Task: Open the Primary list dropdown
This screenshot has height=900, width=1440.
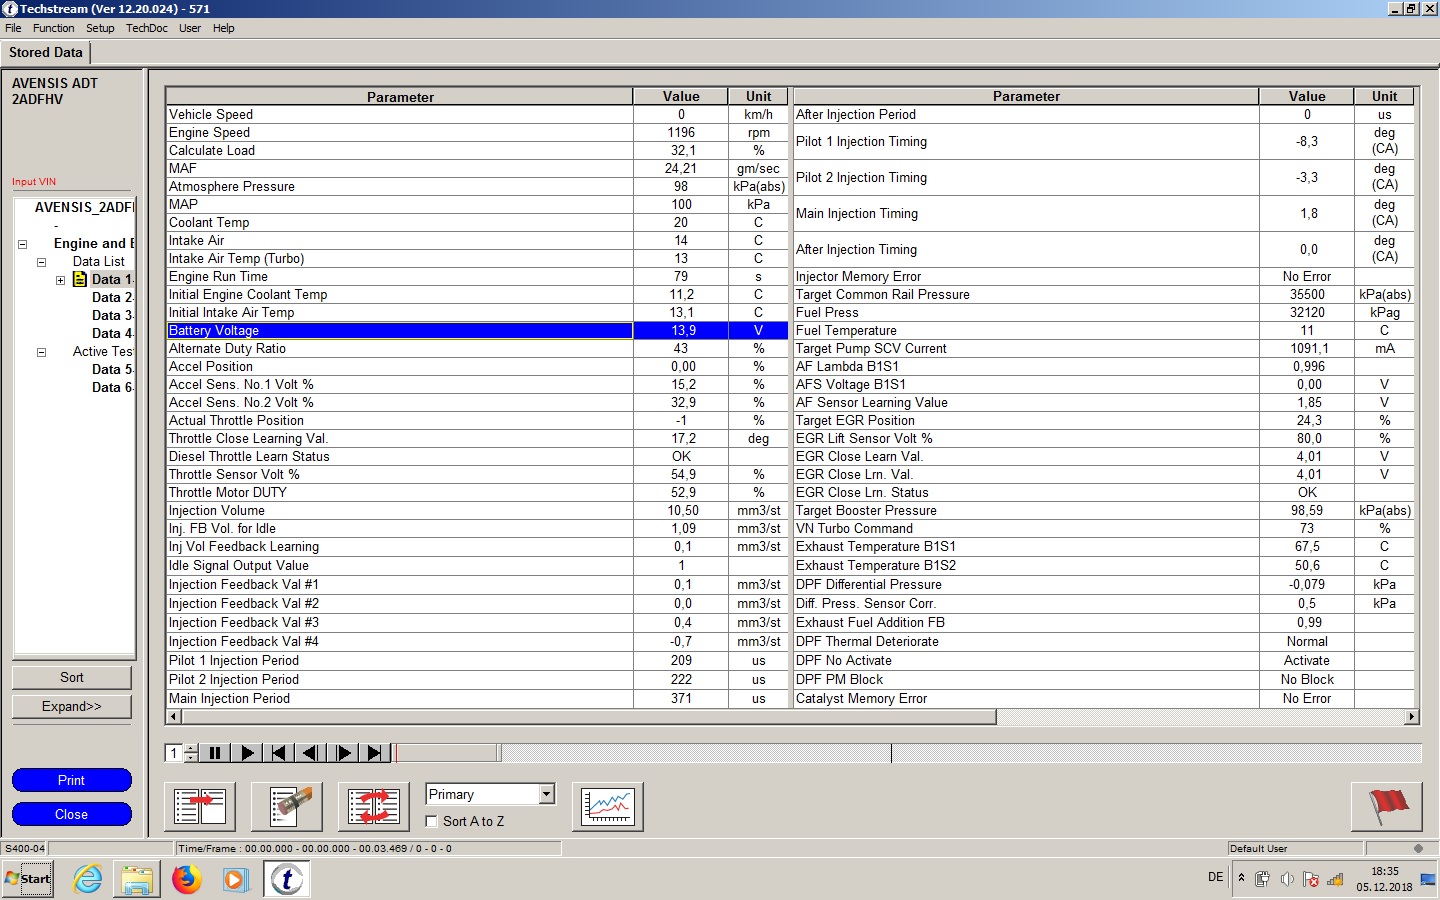Action: click(x=546, y=794)
